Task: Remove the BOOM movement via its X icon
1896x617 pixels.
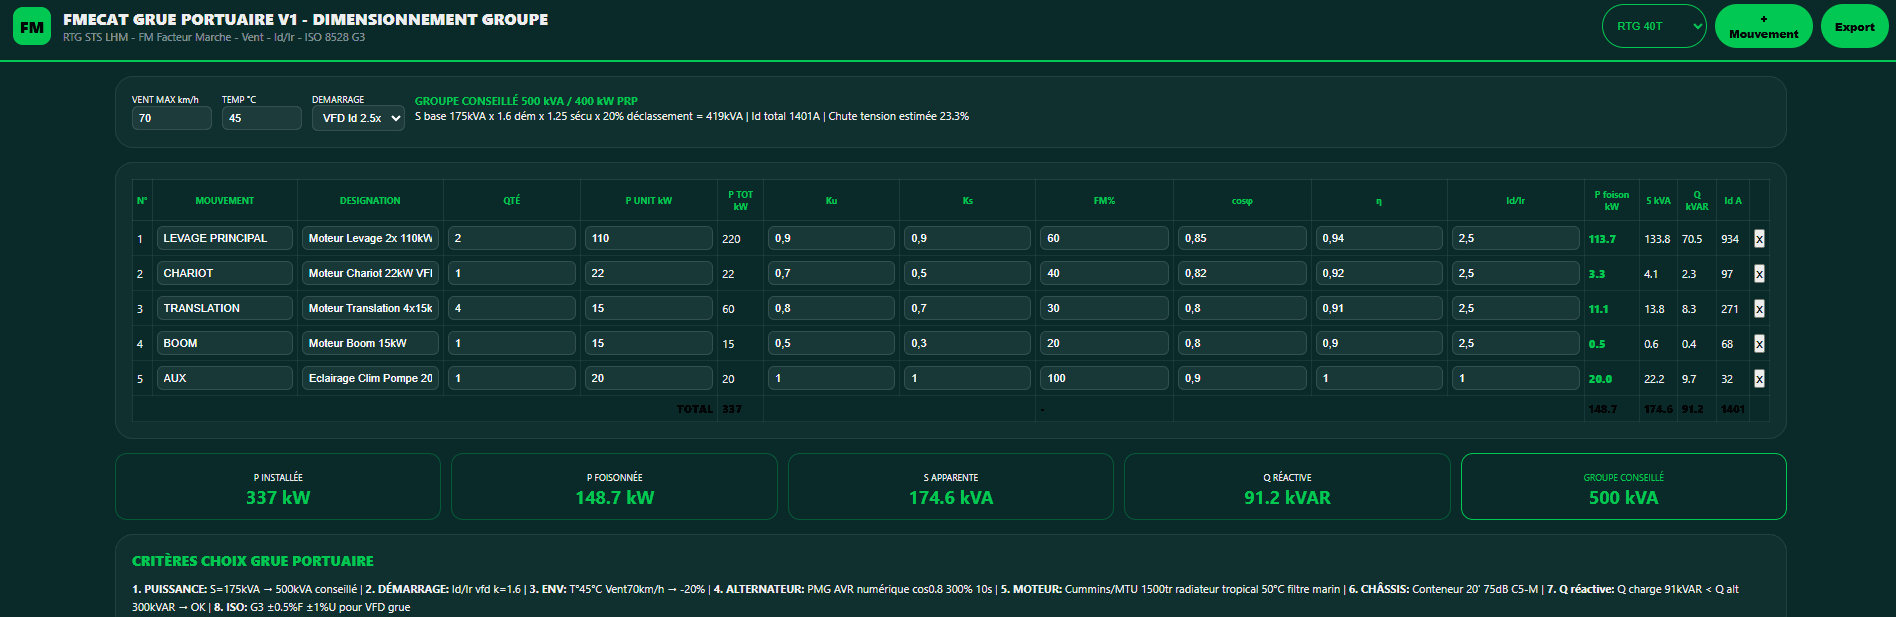Action: pos(1759,344)
